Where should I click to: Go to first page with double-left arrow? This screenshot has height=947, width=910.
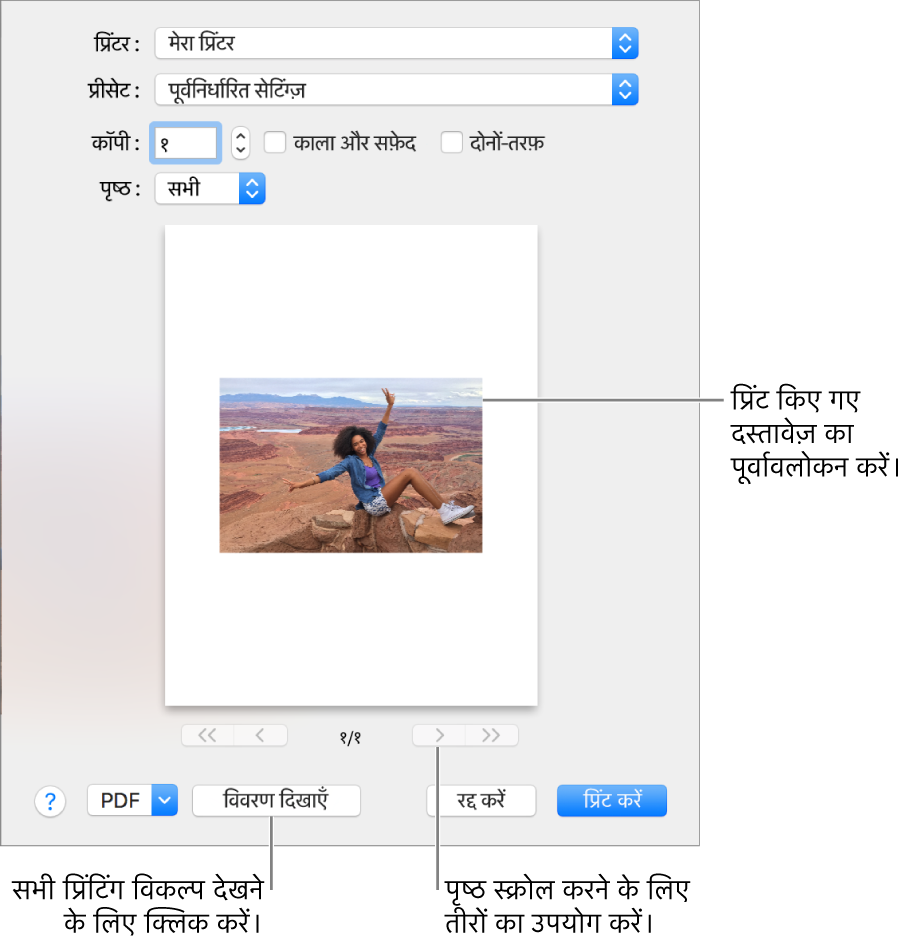208,735
